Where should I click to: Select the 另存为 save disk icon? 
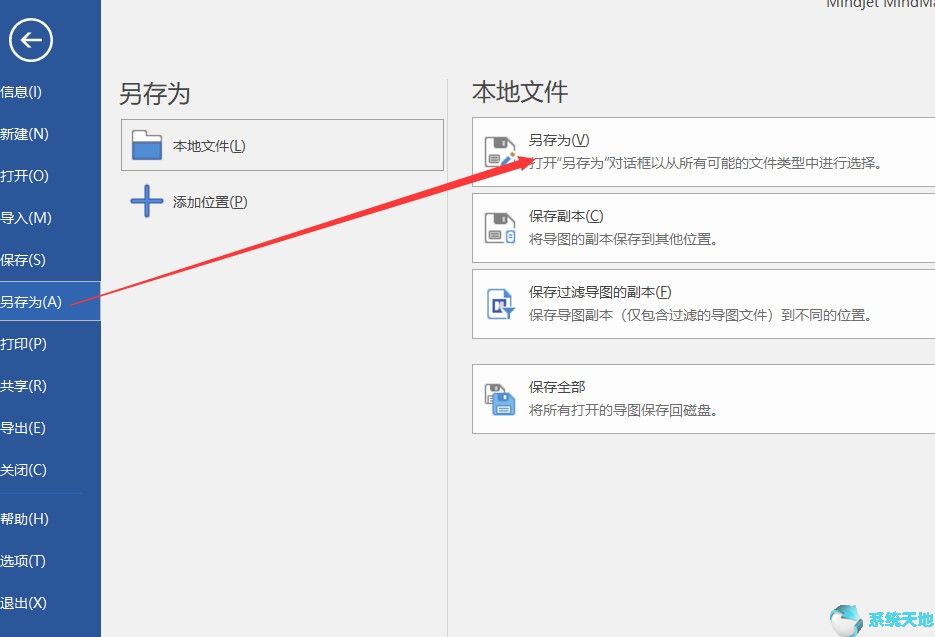pyautogui.click(x=499, y=150)
